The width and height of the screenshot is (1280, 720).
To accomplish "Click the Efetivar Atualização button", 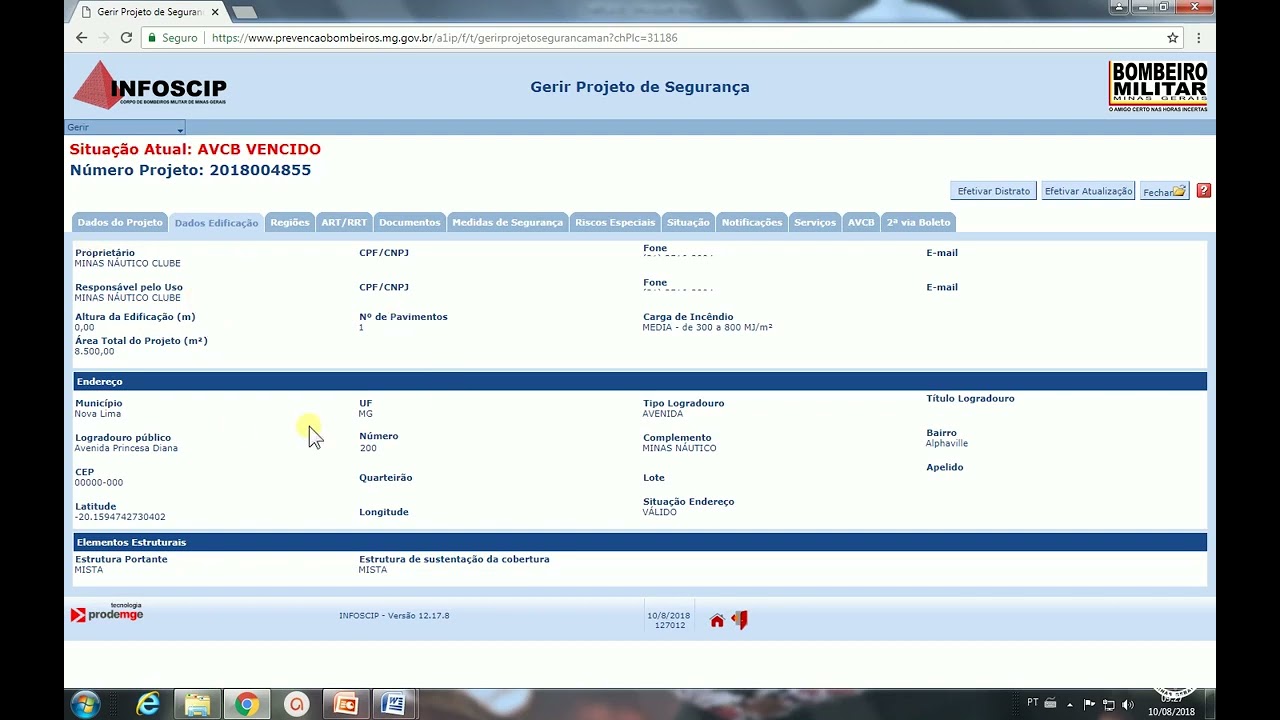I will point(1088,191).
